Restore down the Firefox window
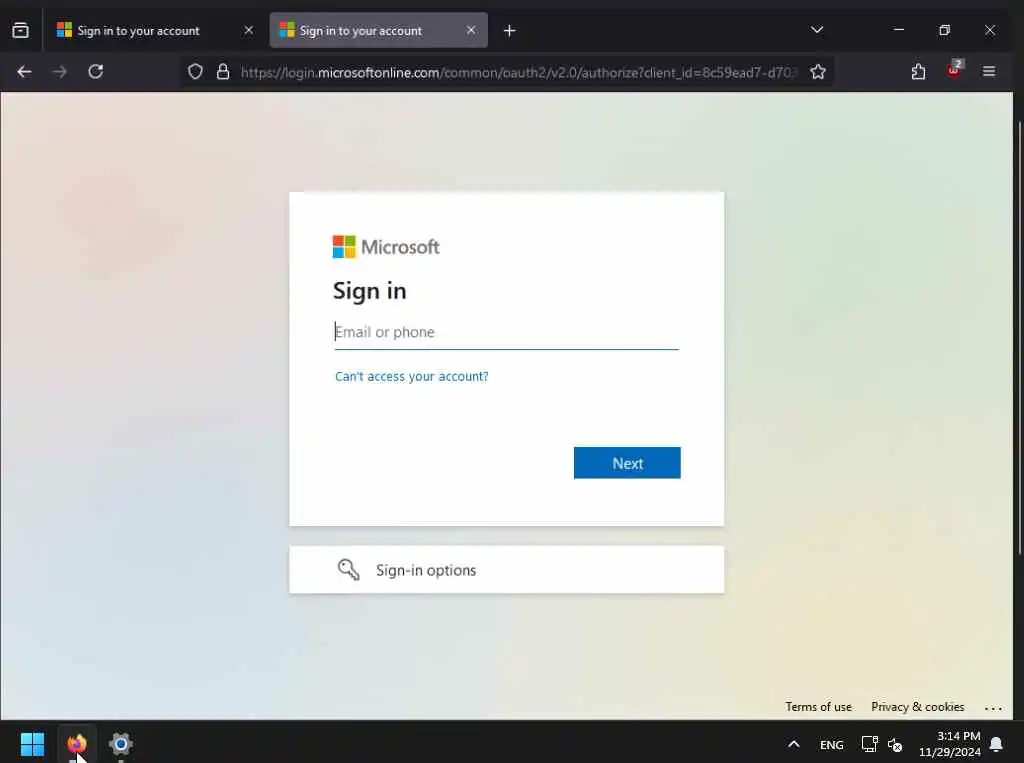Screen dimensions: 1024x763 click(x=944, y=30)
